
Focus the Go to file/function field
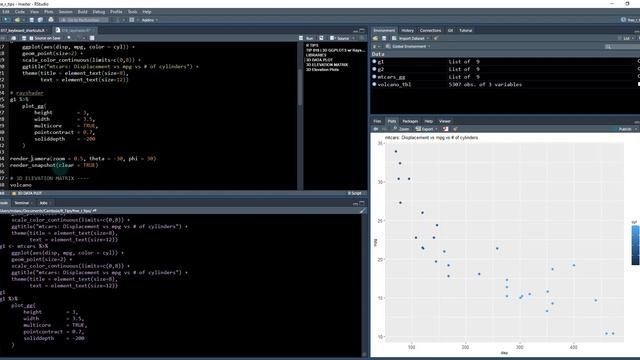pyautogui.click(x=84, y=20)
